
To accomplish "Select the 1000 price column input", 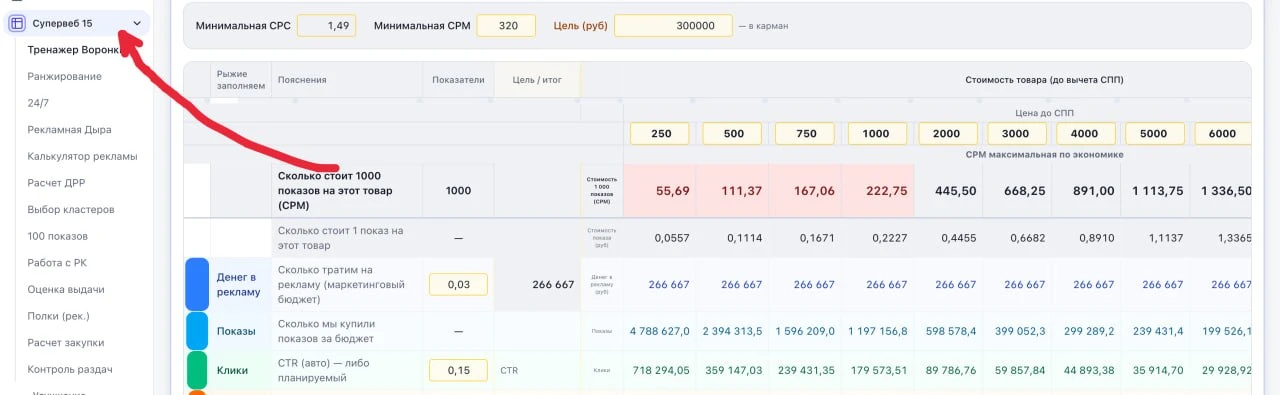I will pyautogui.click(x=877, y=133).
